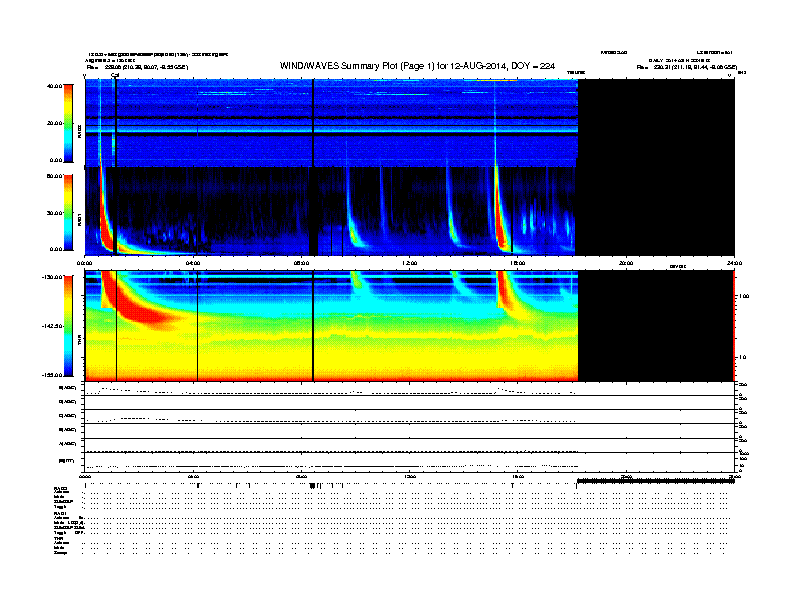
Task: Select the -130.00 label on TNR color scale
Action: [52, 277]
